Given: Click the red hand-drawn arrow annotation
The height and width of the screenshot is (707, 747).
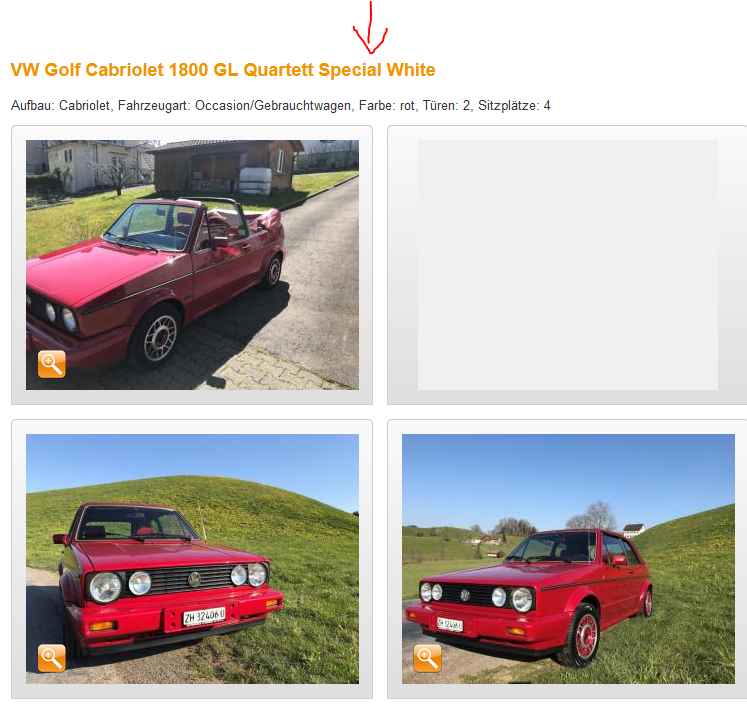Looking at the screenshot, I should (370, 27).
